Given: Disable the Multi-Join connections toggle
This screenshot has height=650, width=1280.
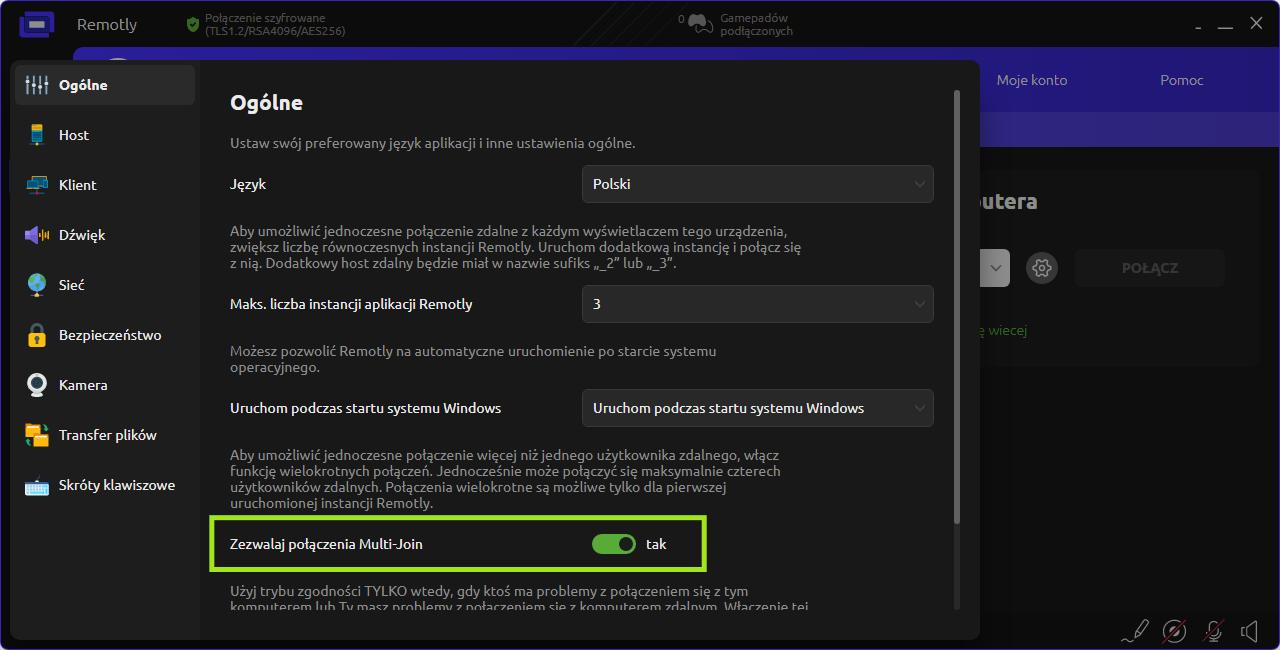Looking at the screenshot, I should (613, 544).
